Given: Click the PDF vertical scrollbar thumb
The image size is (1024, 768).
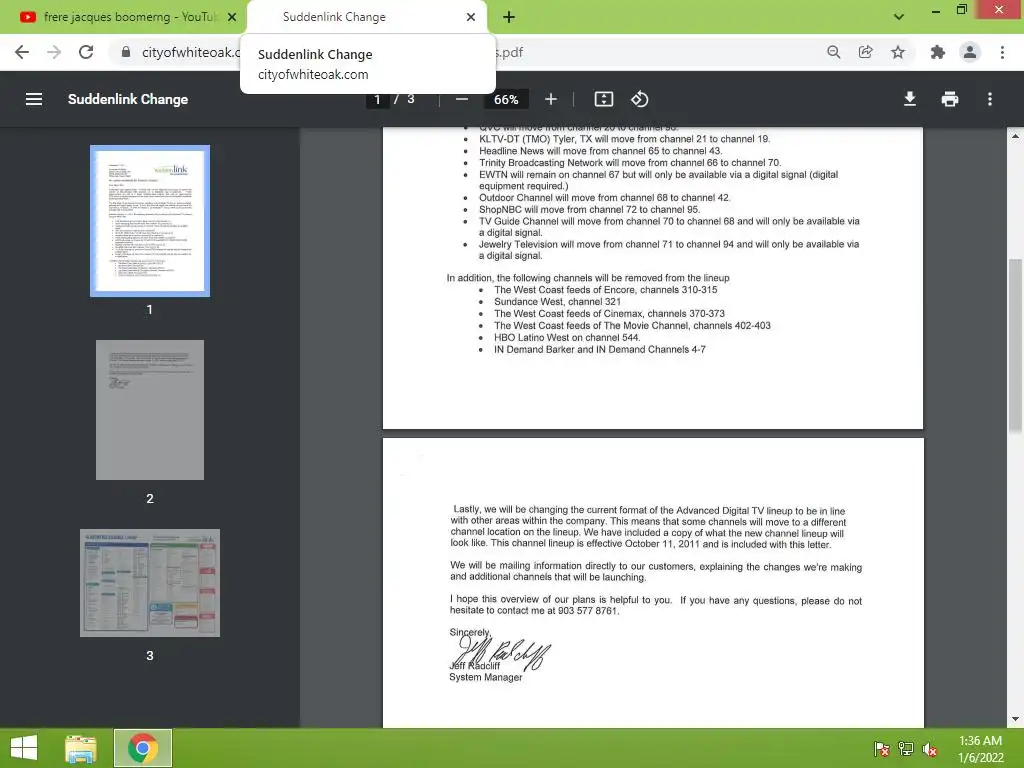Looking at the screenshot, I should click(1015, 345).
